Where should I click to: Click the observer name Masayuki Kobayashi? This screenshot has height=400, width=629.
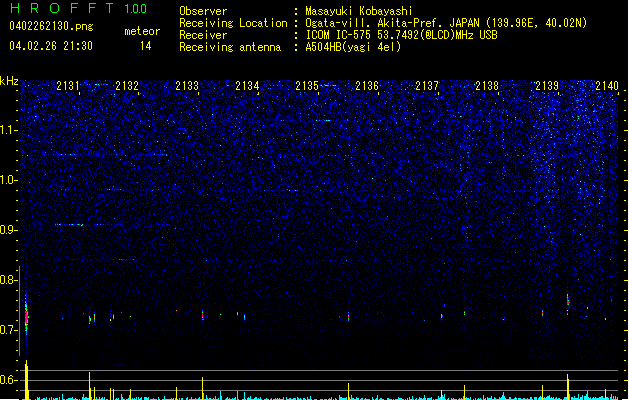pos(358,11)
